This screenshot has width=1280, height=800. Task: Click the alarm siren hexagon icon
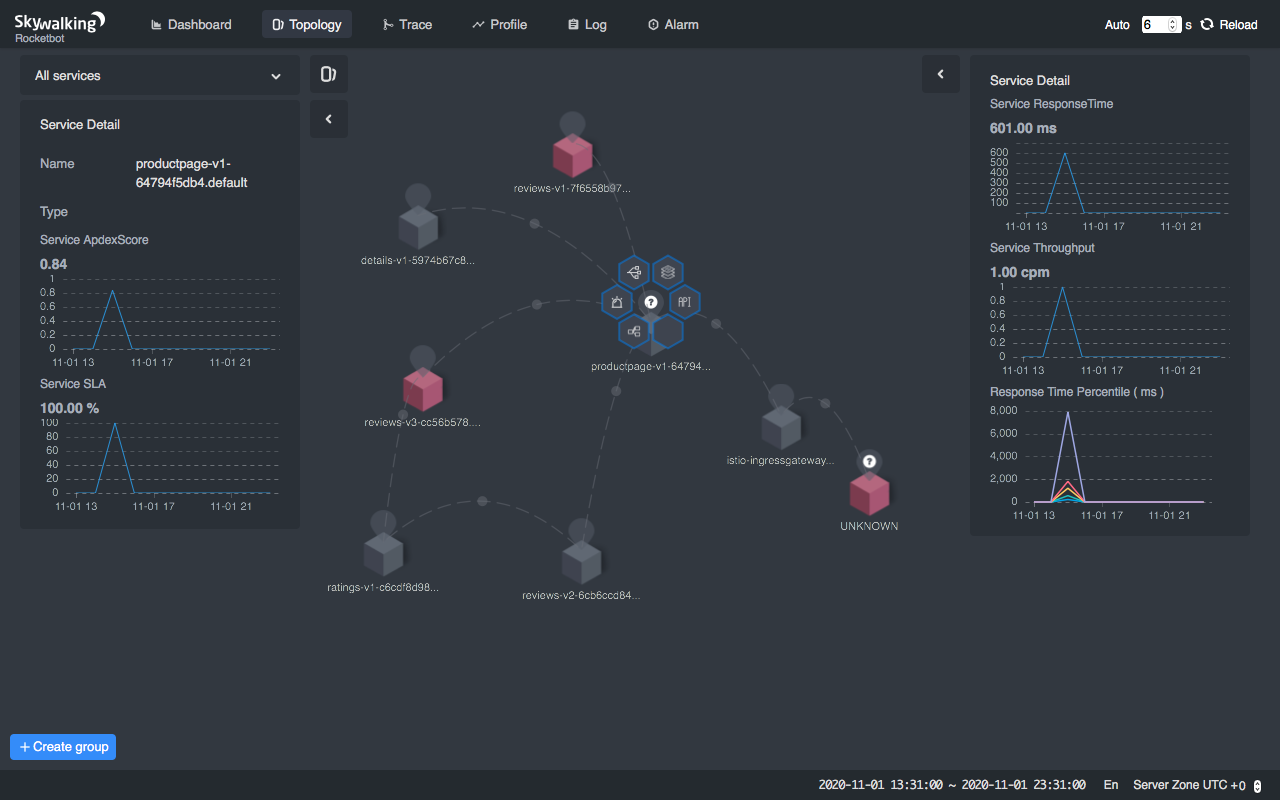point(617,302)
